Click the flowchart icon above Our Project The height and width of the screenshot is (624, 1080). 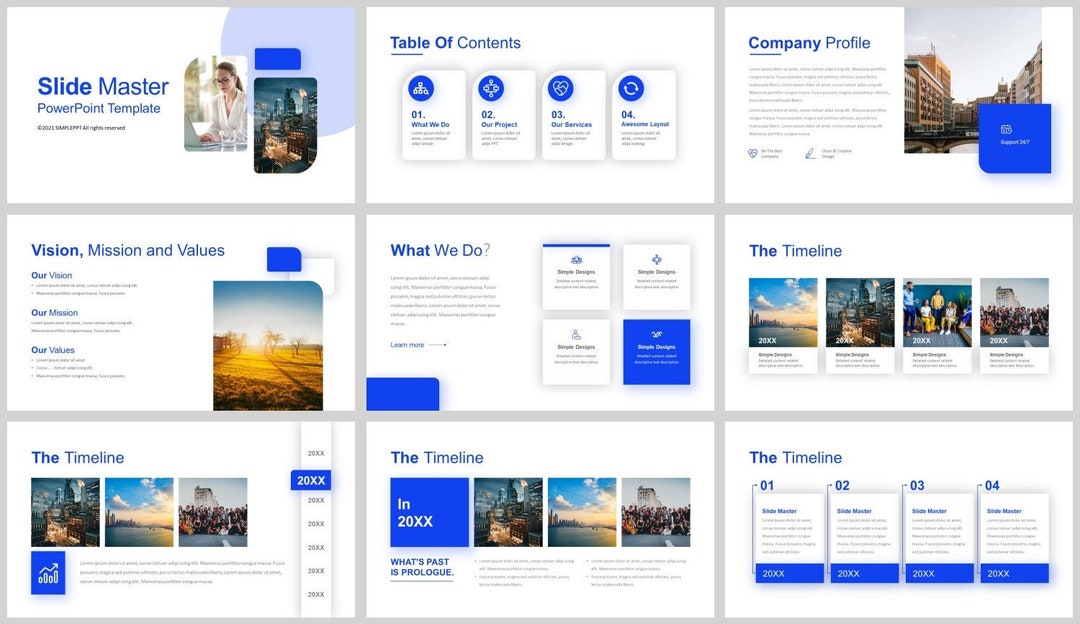[x=490, y=88]
